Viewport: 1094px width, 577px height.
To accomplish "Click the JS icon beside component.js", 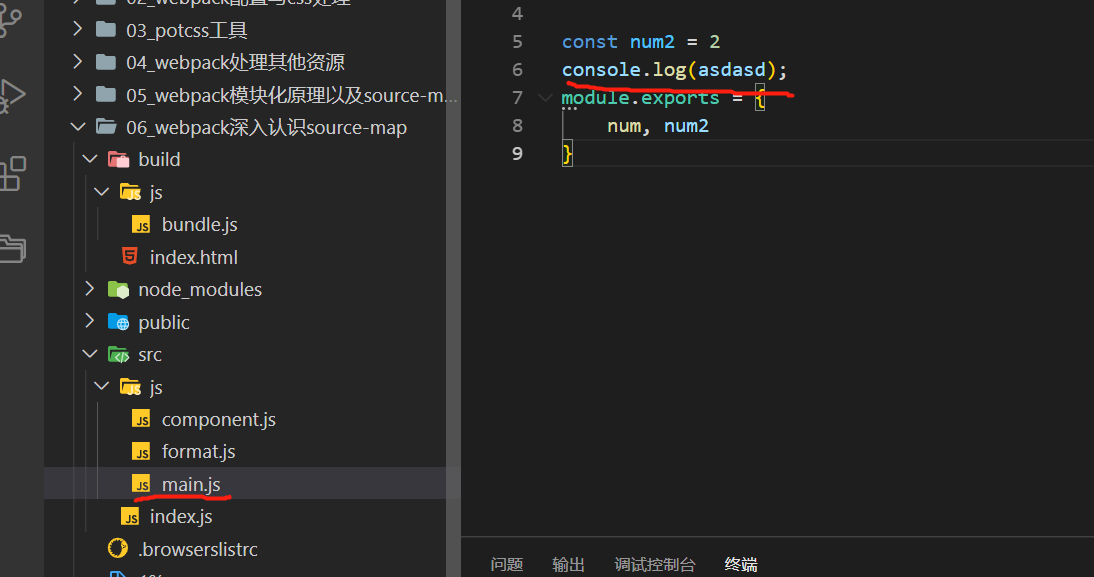I will tap(142, 419).
